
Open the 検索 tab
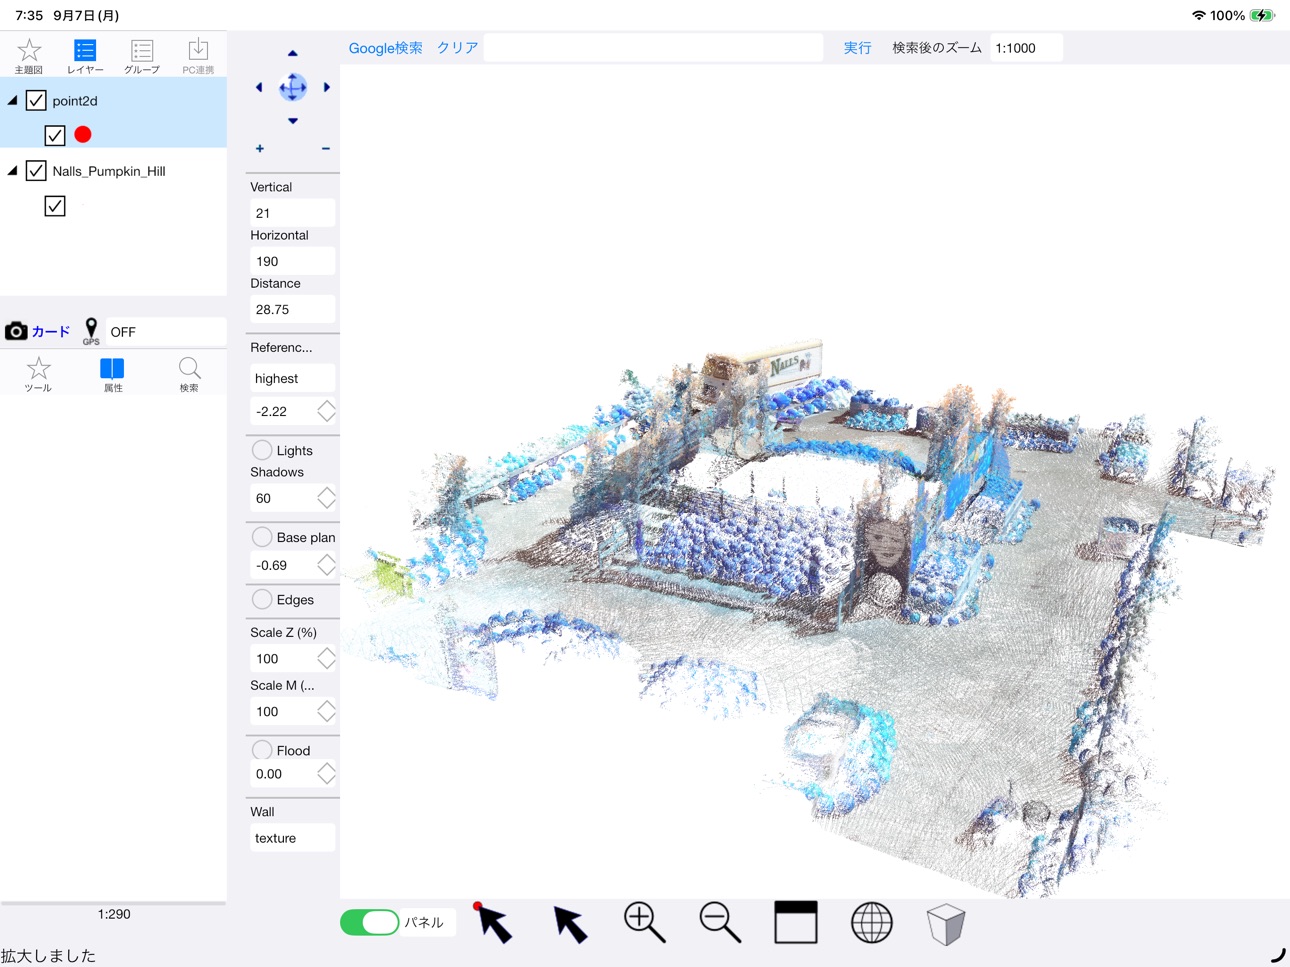click(x=189, y=374)
